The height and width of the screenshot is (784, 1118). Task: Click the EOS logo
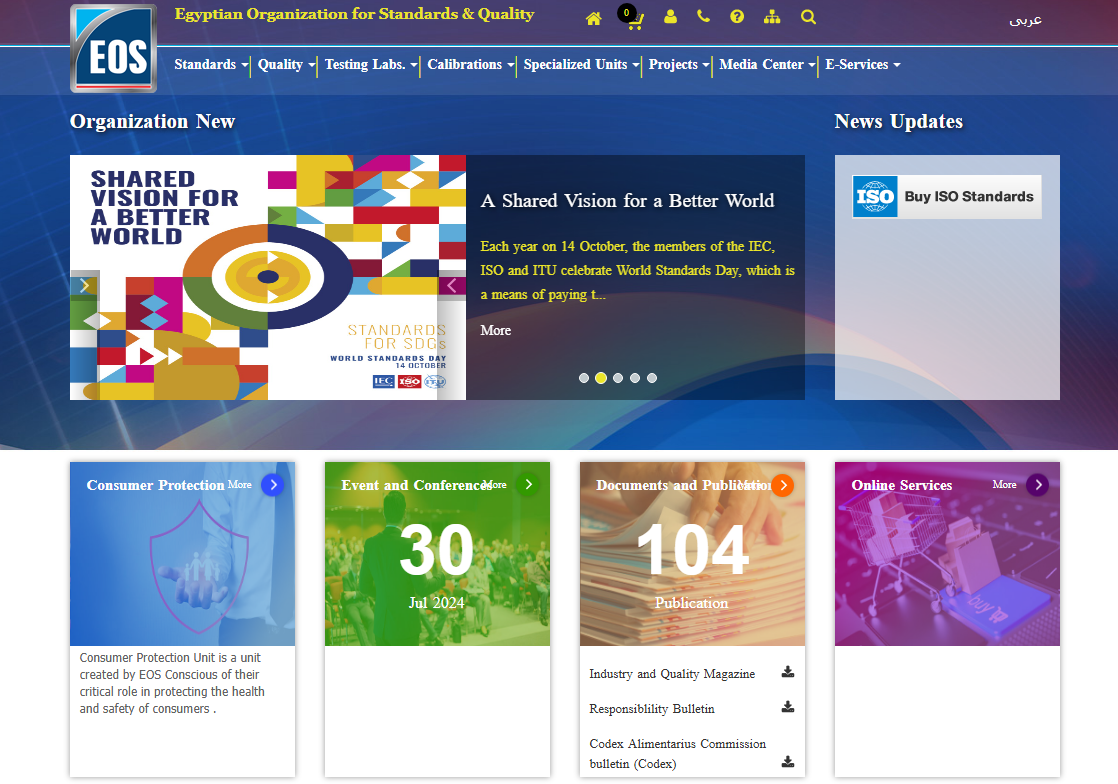(x=113, y=48)
